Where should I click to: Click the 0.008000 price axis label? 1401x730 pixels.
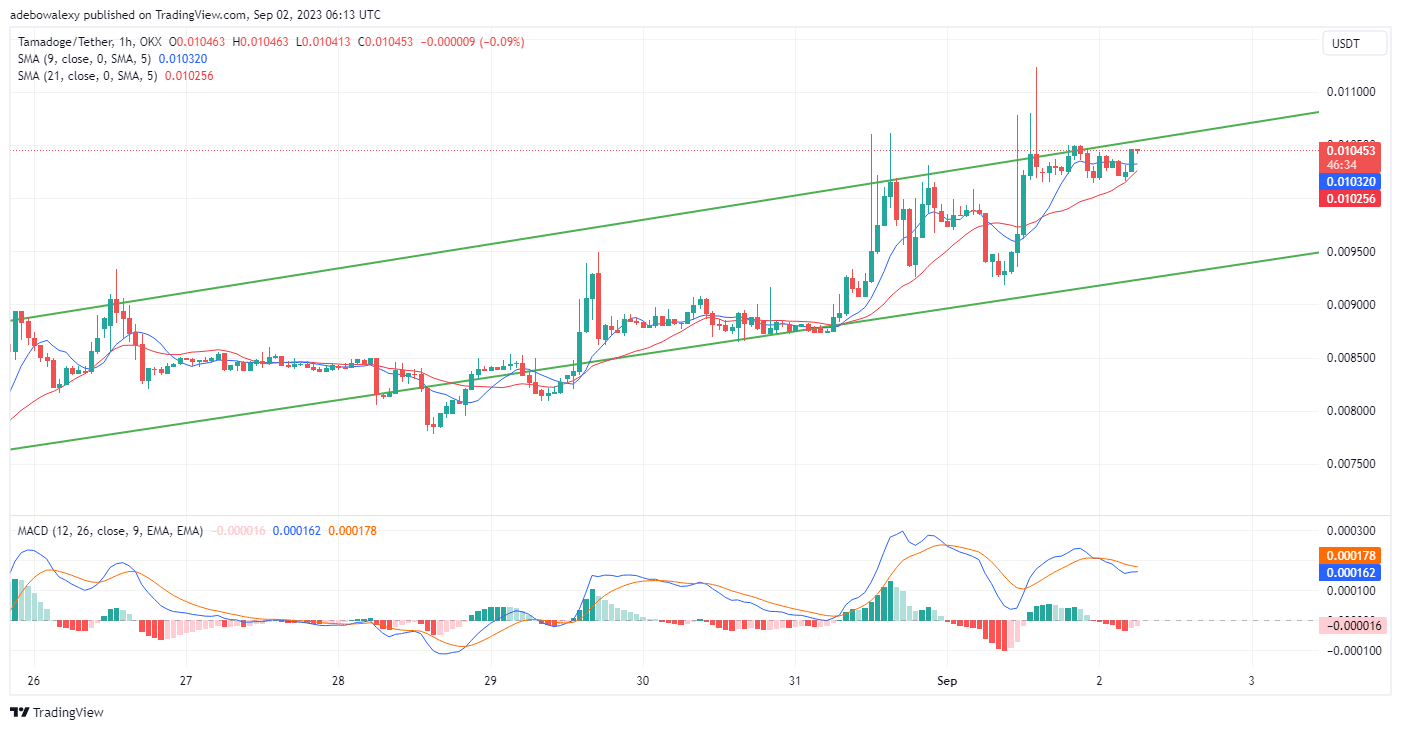pyautogui.click(x=1352, y=411)
